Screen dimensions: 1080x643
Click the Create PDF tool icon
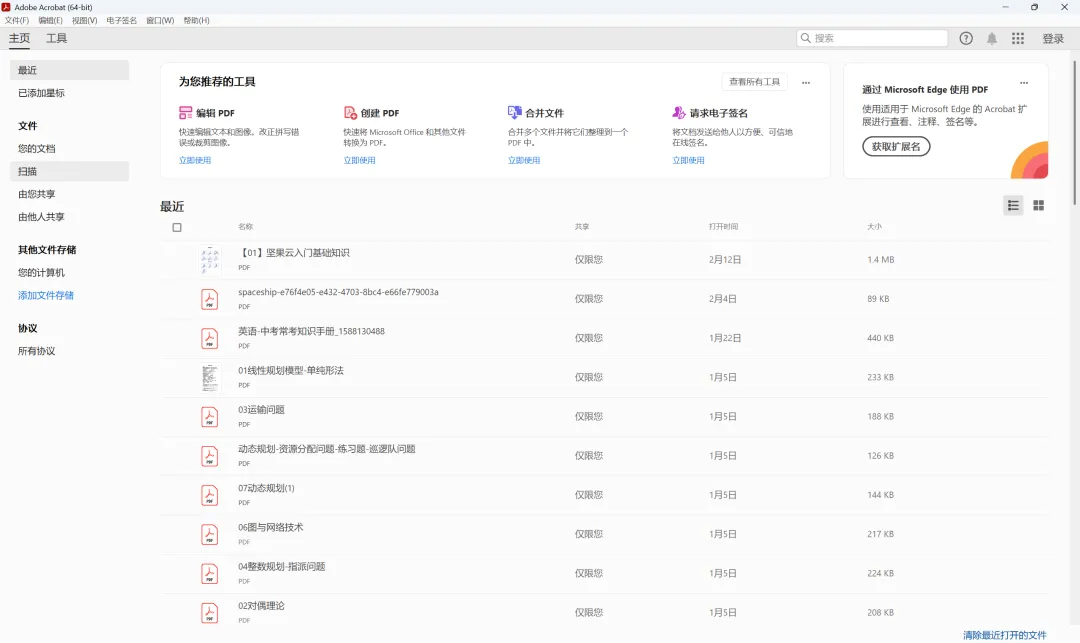[x=350, y=113]
